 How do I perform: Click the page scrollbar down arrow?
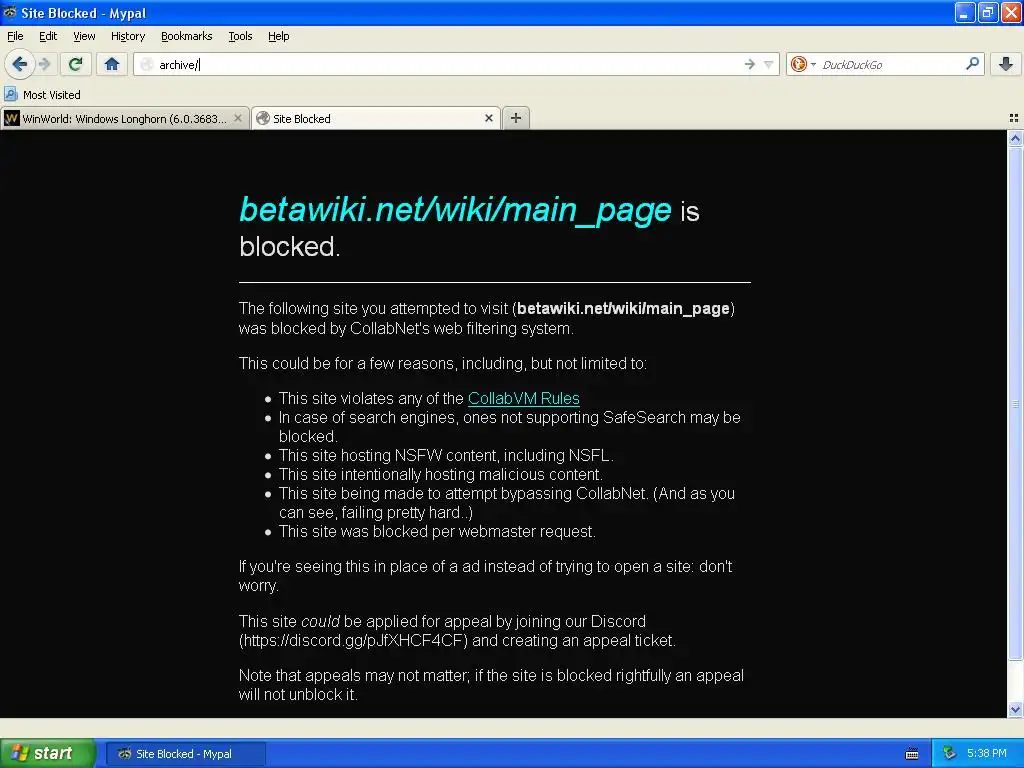[x=1015, y=710]
